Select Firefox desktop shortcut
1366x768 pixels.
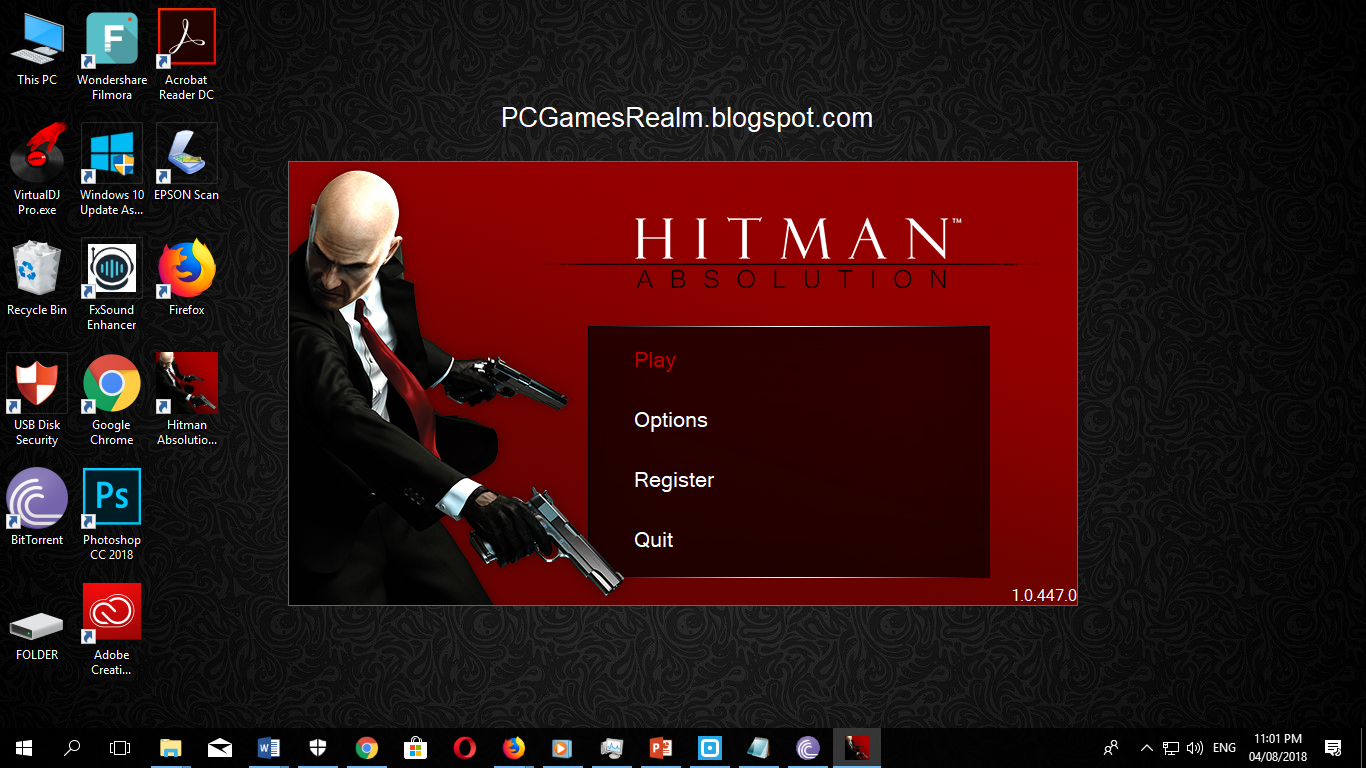[x=187, y=278]
